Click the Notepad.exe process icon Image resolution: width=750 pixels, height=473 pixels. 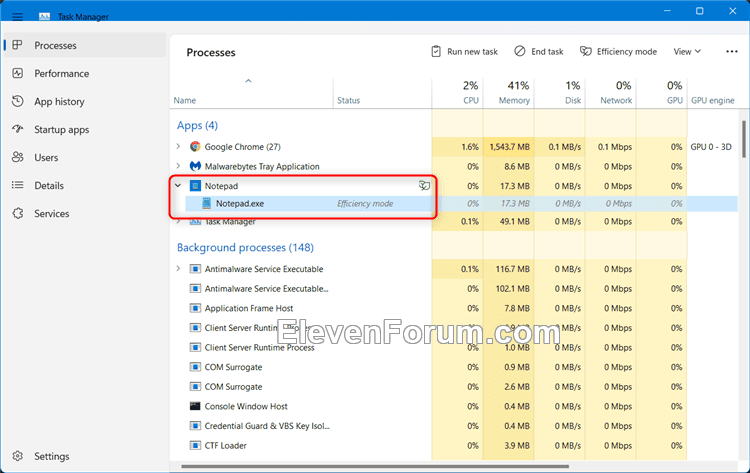point(206,203)
